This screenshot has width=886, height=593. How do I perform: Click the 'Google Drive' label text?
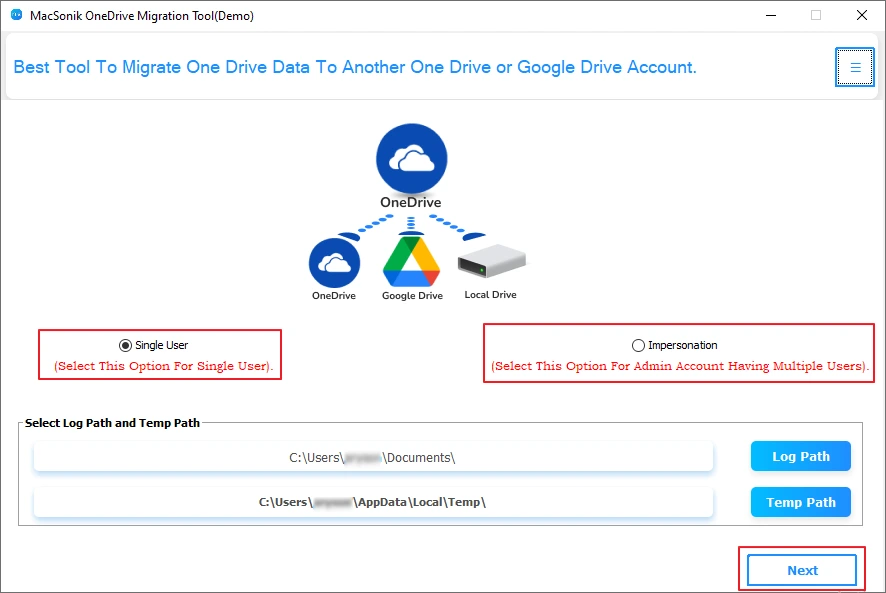[412, 296]
